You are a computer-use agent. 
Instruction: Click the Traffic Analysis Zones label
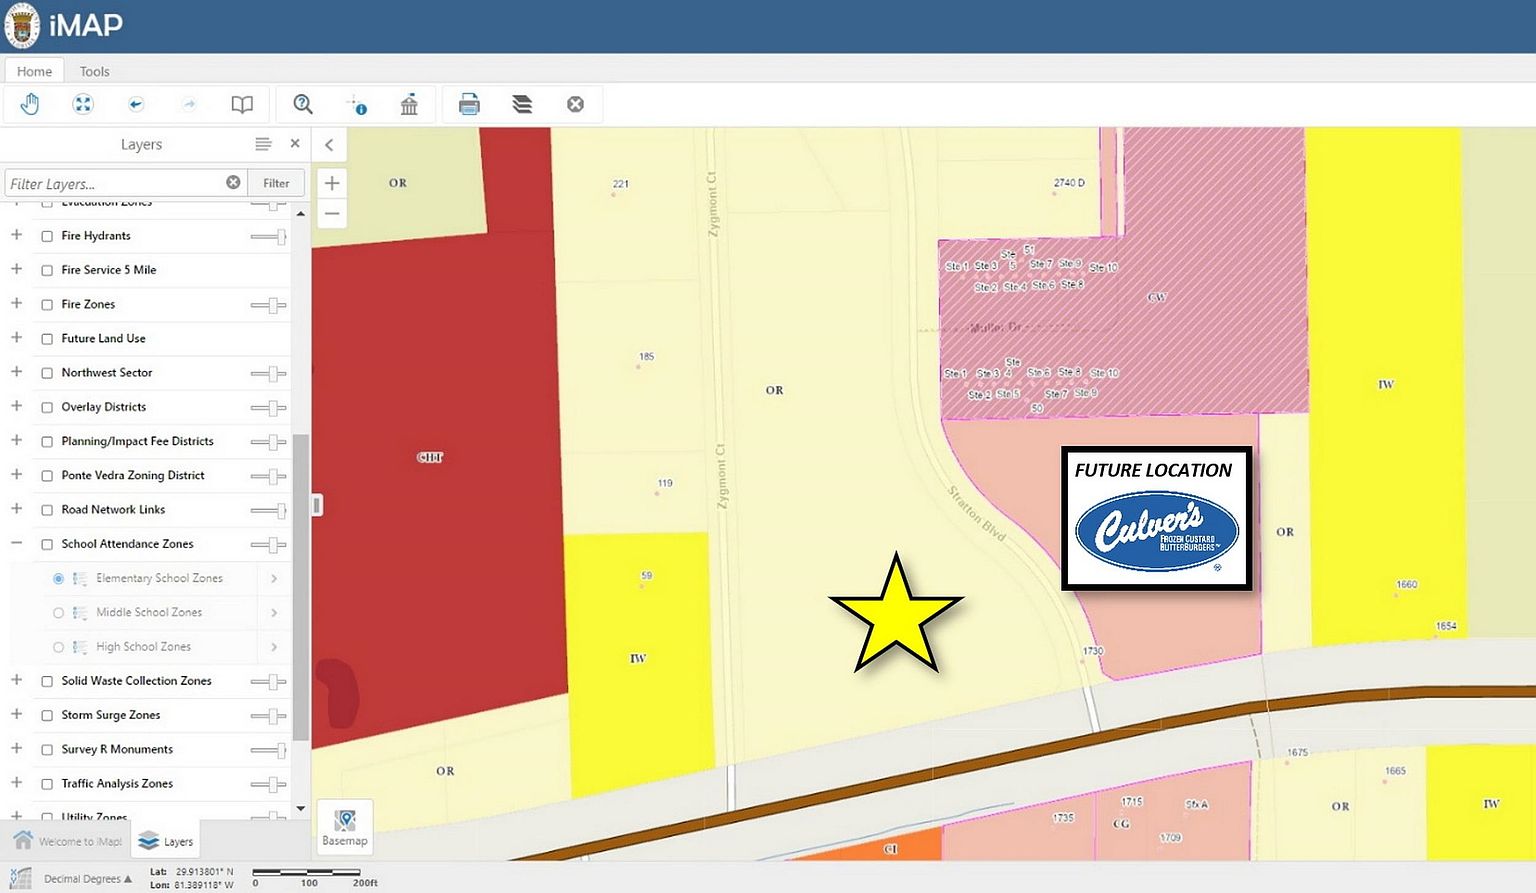(117, 783)
